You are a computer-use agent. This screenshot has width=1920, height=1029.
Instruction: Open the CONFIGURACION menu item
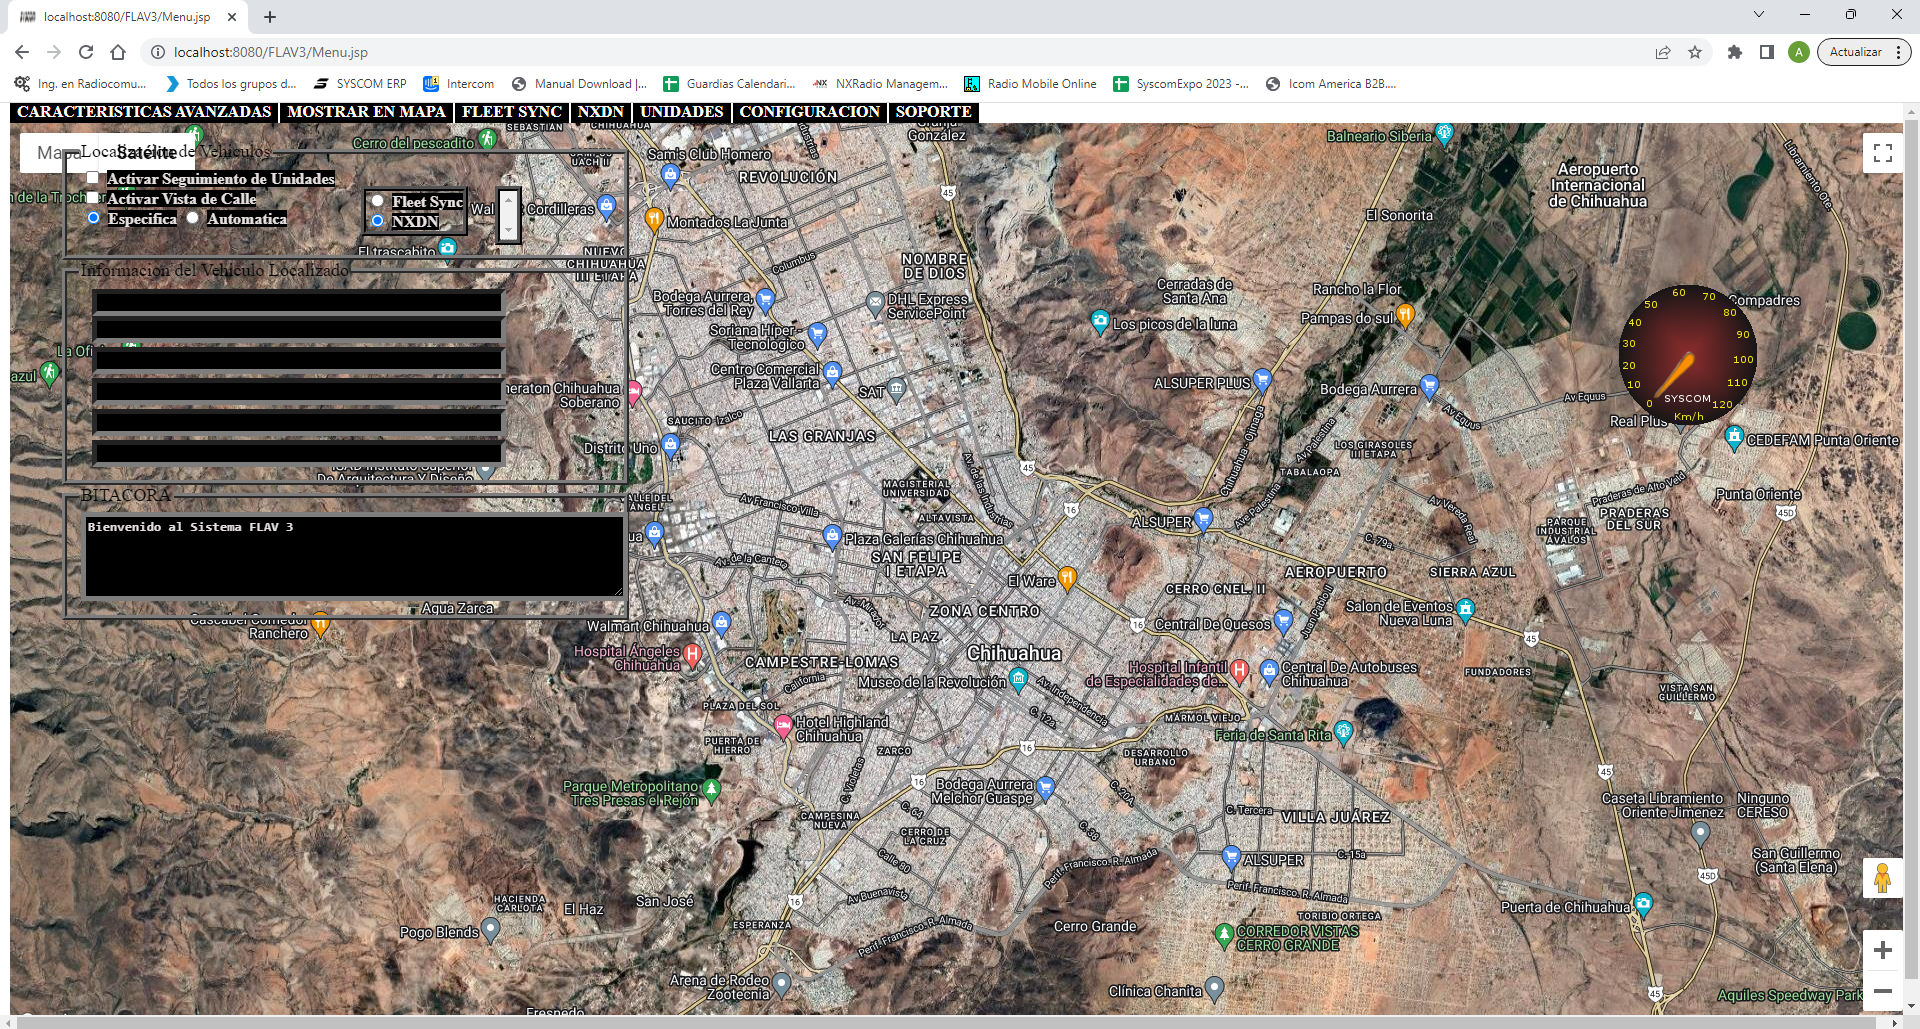pyautogui.click(x=809, y=112)
